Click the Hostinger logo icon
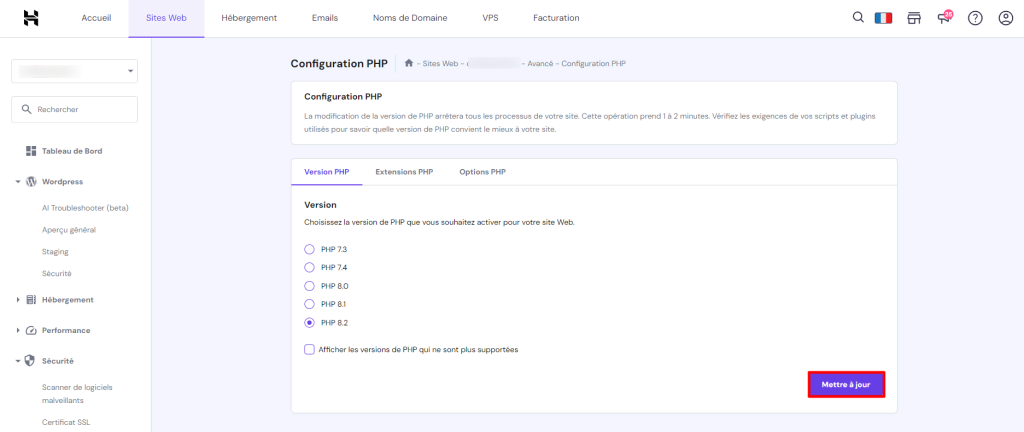Image resolution: width=1024 pixels, height=432 pixels. tap(31, 18)
